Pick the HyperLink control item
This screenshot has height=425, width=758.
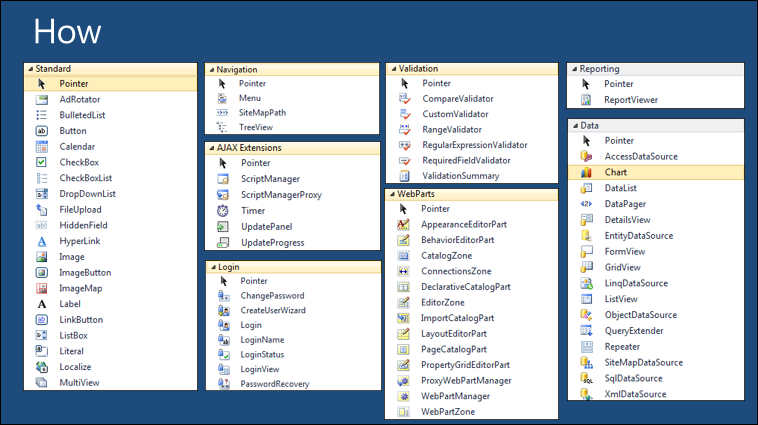pos(79,241)
